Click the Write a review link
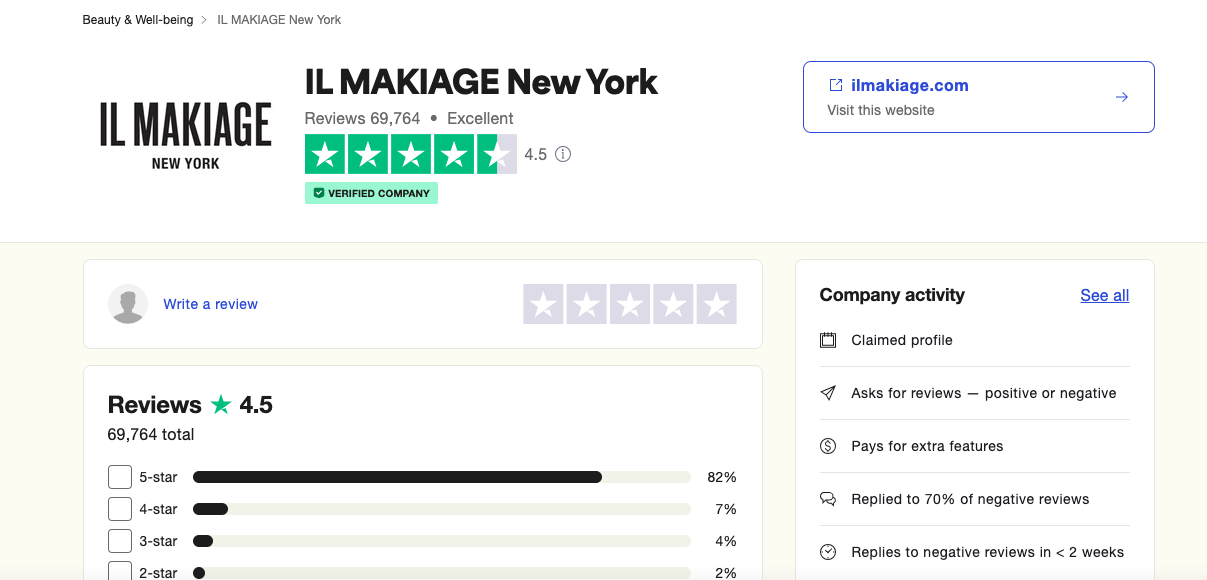 pyautogui.click(x=210, y=304)
